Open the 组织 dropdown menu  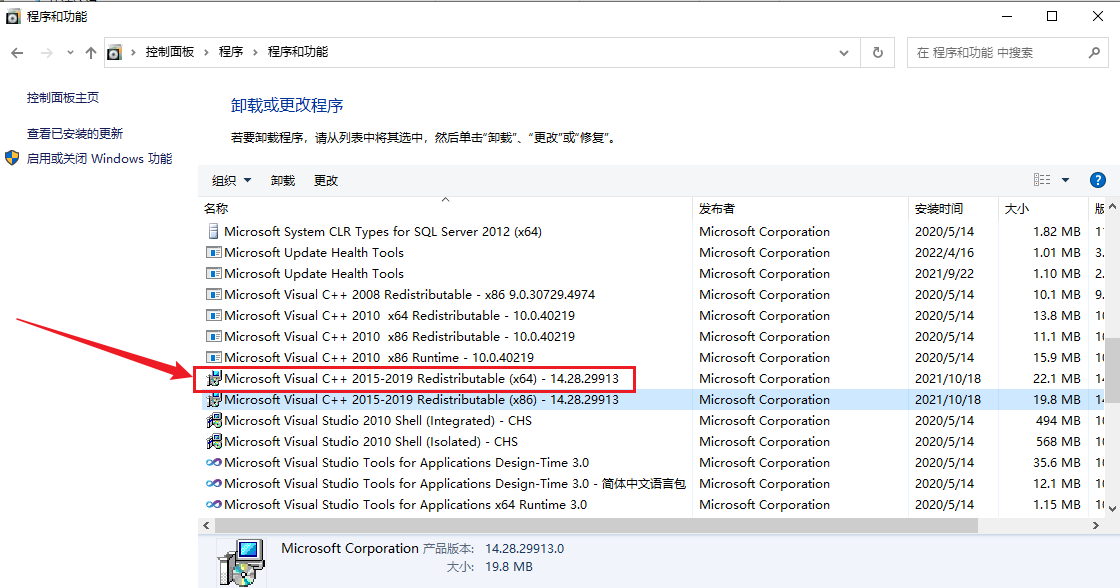(231, 181)
